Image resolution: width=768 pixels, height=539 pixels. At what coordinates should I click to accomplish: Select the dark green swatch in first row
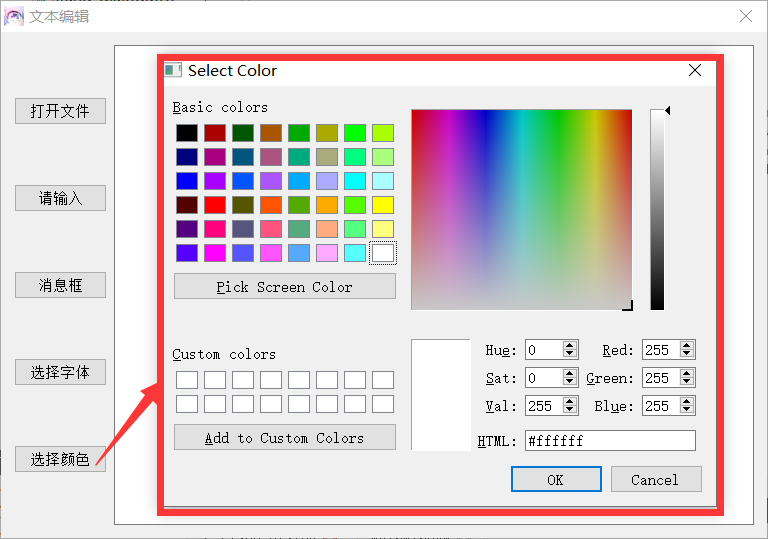click(x=243, y=133)
